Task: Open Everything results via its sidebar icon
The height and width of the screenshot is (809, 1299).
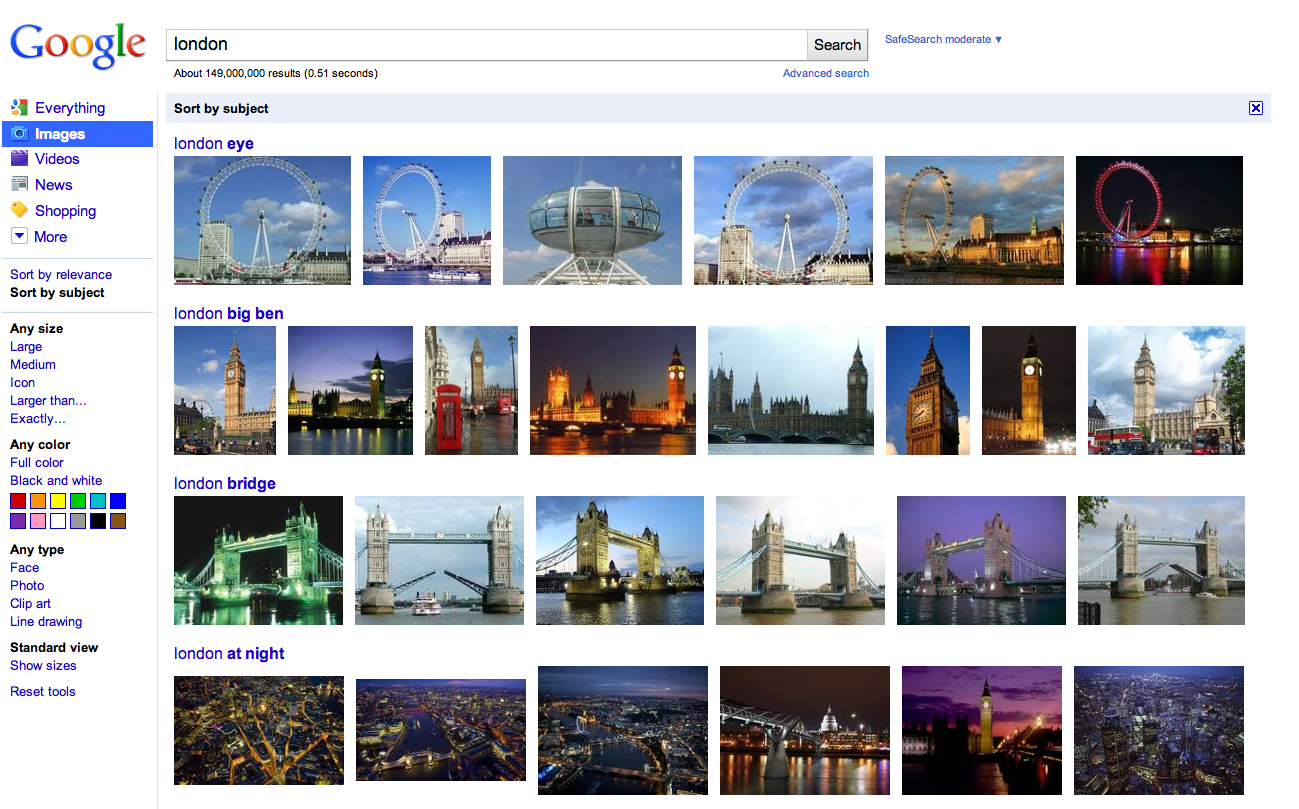Action: [19, 108]
